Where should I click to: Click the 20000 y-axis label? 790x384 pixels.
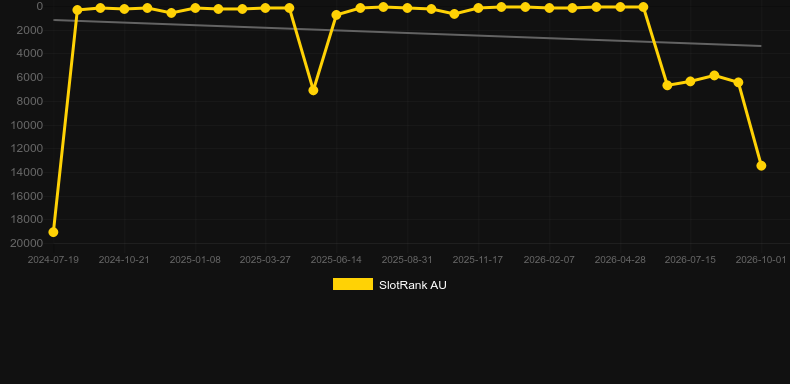(x=27, y=243)
